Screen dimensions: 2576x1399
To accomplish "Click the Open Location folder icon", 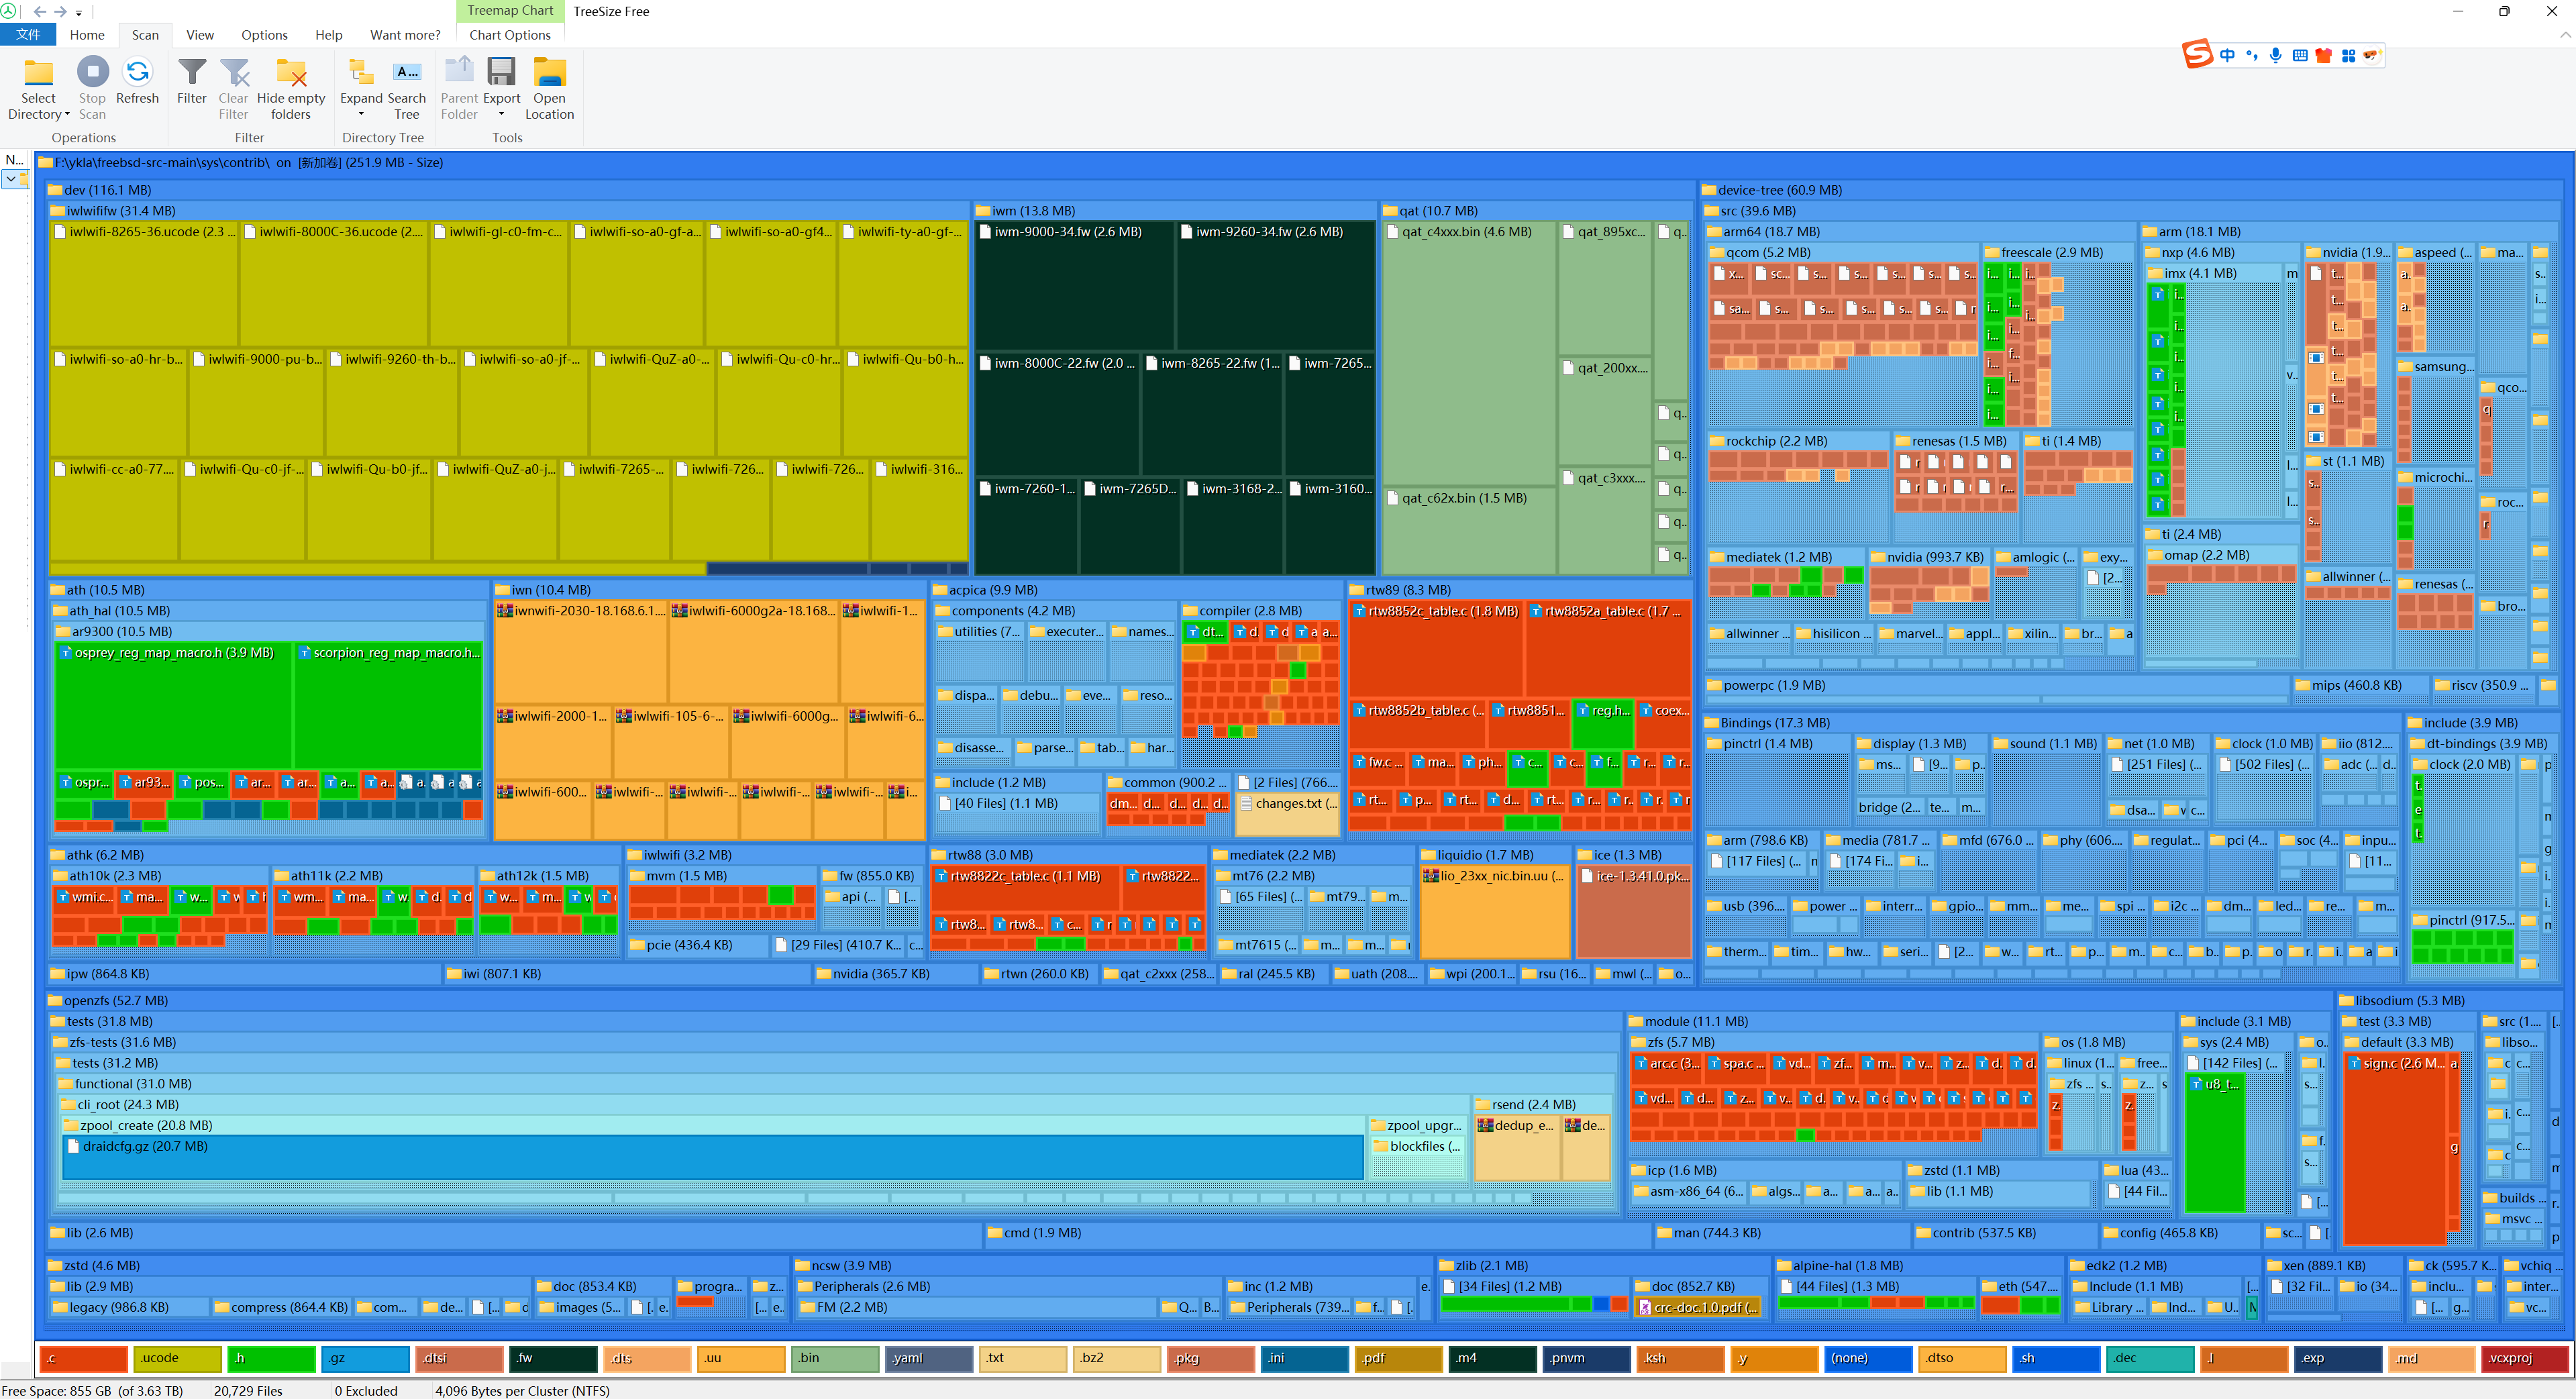I will [549, 72].
